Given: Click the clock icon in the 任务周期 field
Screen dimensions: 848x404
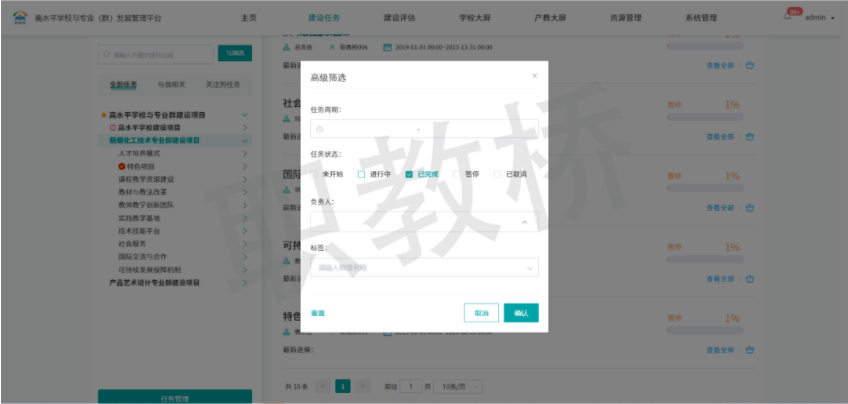Looking at the screenshot, I should (x=320, y=129).
